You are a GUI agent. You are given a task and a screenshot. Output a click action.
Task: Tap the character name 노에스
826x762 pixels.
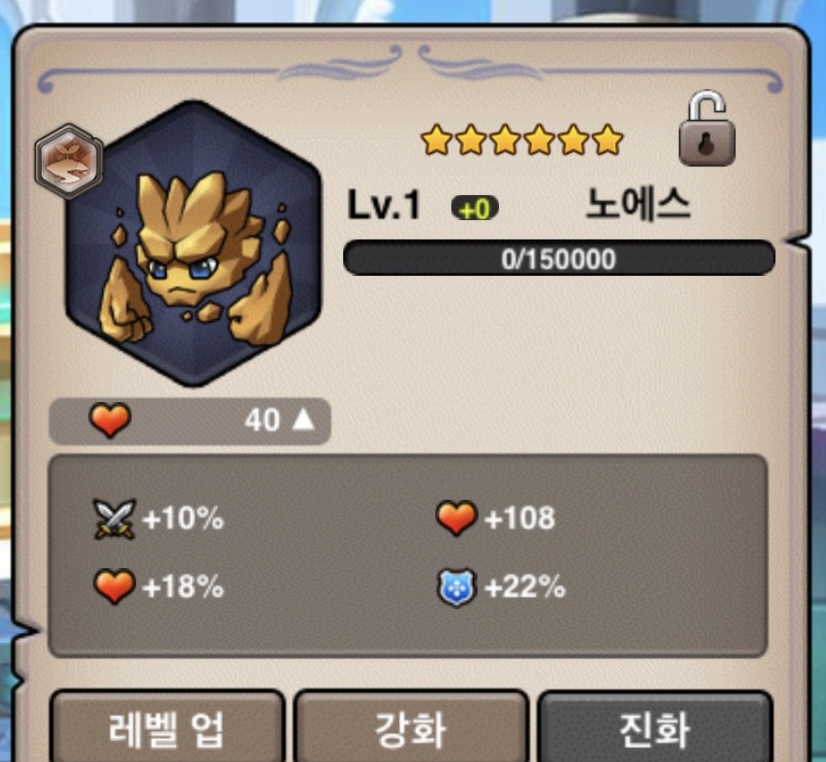[x=638, y=204]
